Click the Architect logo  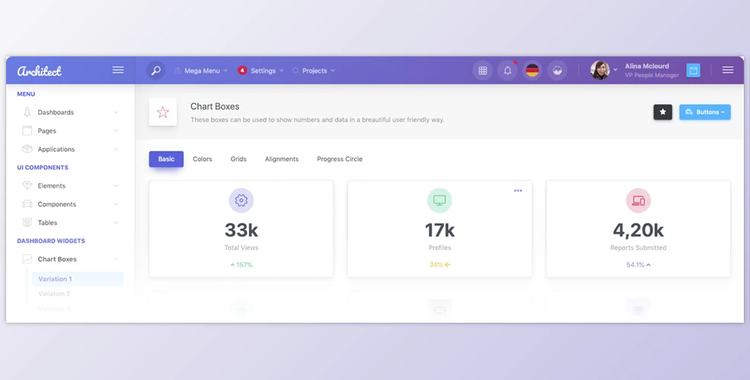[39, 71]
